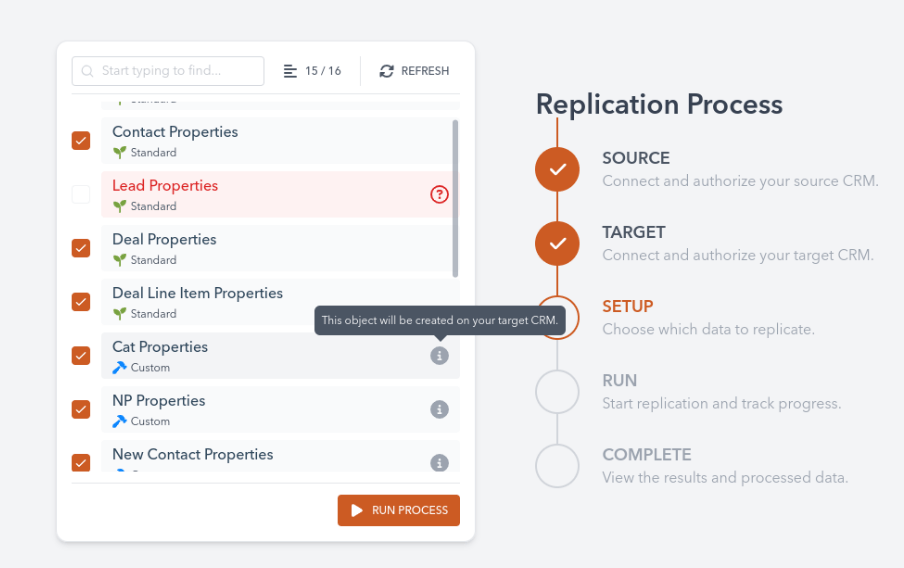Click the info icon for NP Properties
This screenshot has height=568, width=904.
(439, 409)
